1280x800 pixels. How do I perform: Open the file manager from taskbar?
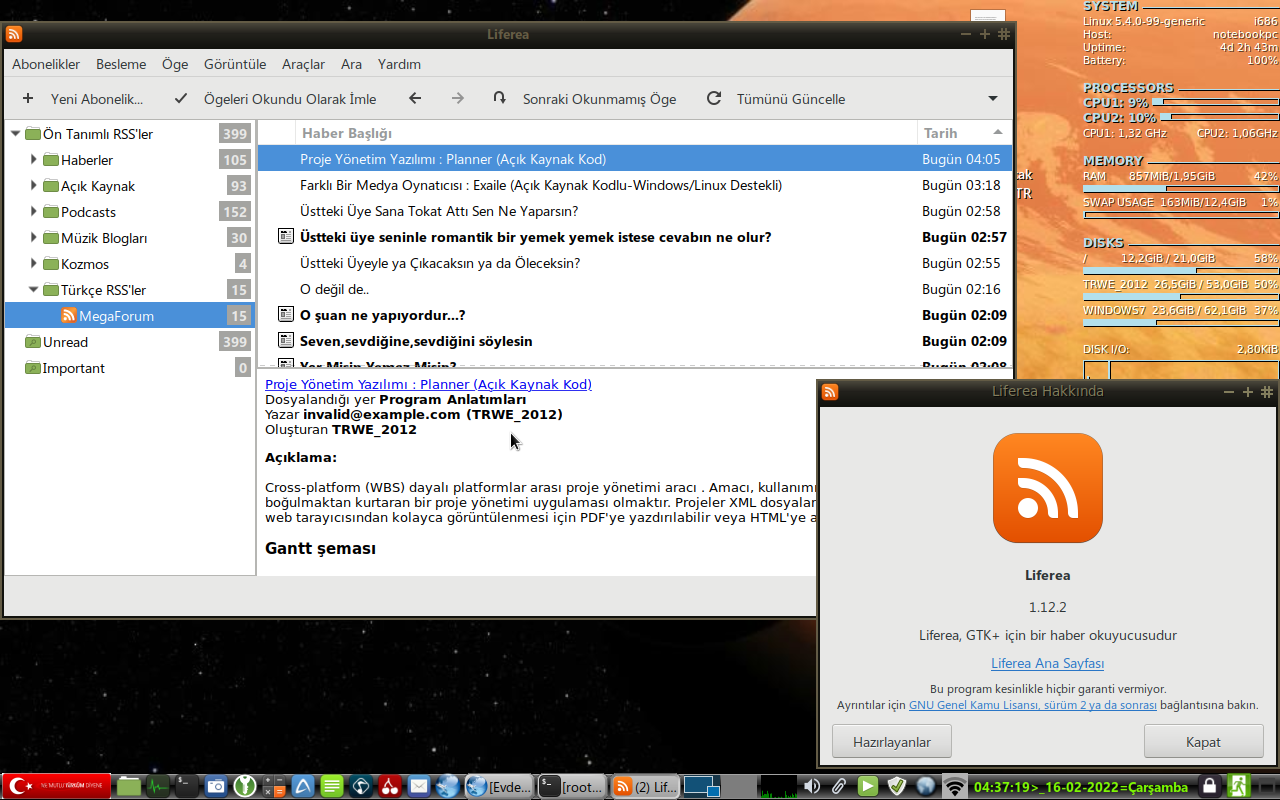pos(129,786)
